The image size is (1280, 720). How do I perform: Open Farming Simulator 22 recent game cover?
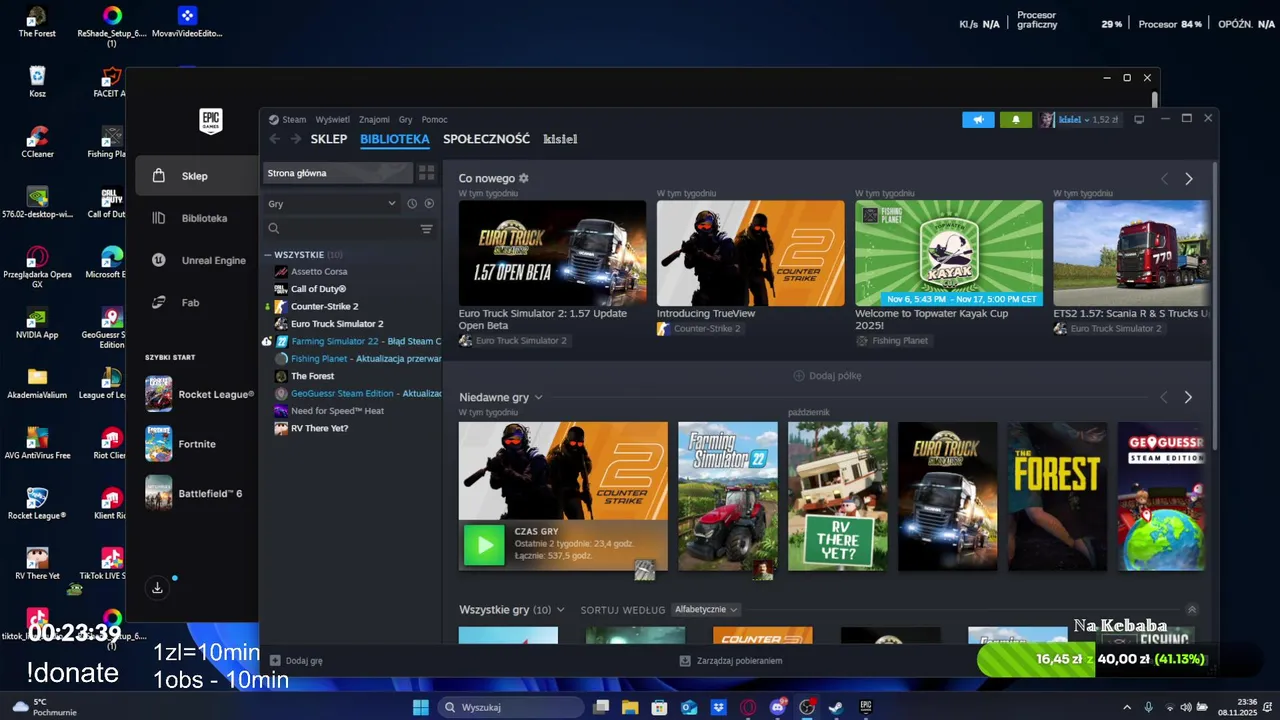[728, 496]
